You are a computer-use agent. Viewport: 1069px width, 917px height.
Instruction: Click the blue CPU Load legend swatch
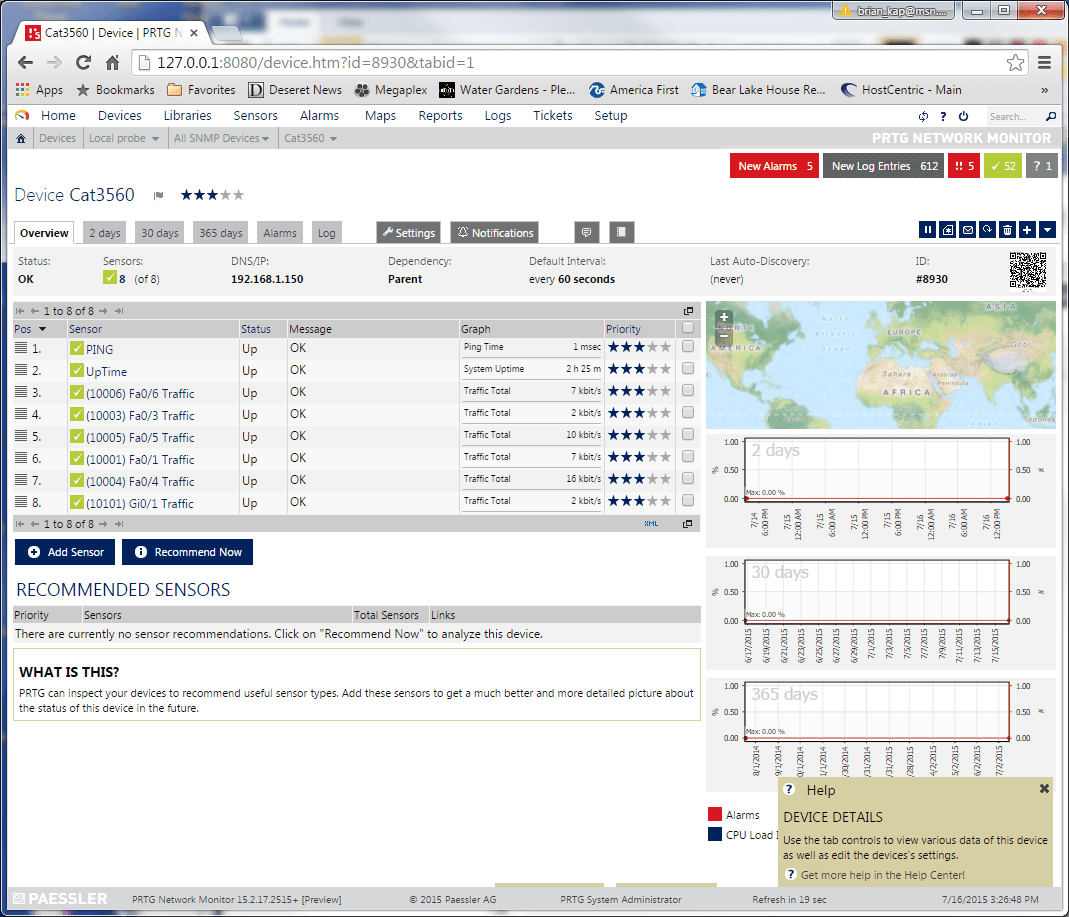pos(714,835)
